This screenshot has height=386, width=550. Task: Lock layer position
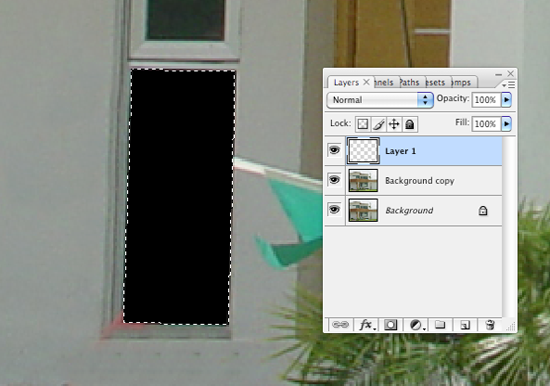pyautogui.click(x=394, y=124)
